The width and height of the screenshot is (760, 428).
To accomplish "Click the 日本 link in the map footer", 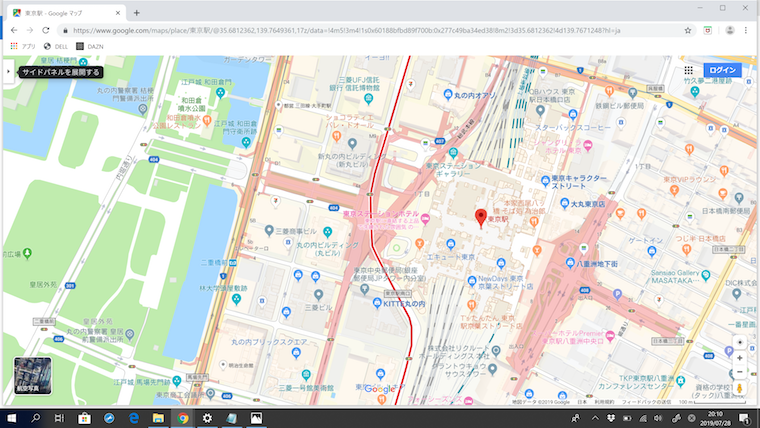I will 582,402.
